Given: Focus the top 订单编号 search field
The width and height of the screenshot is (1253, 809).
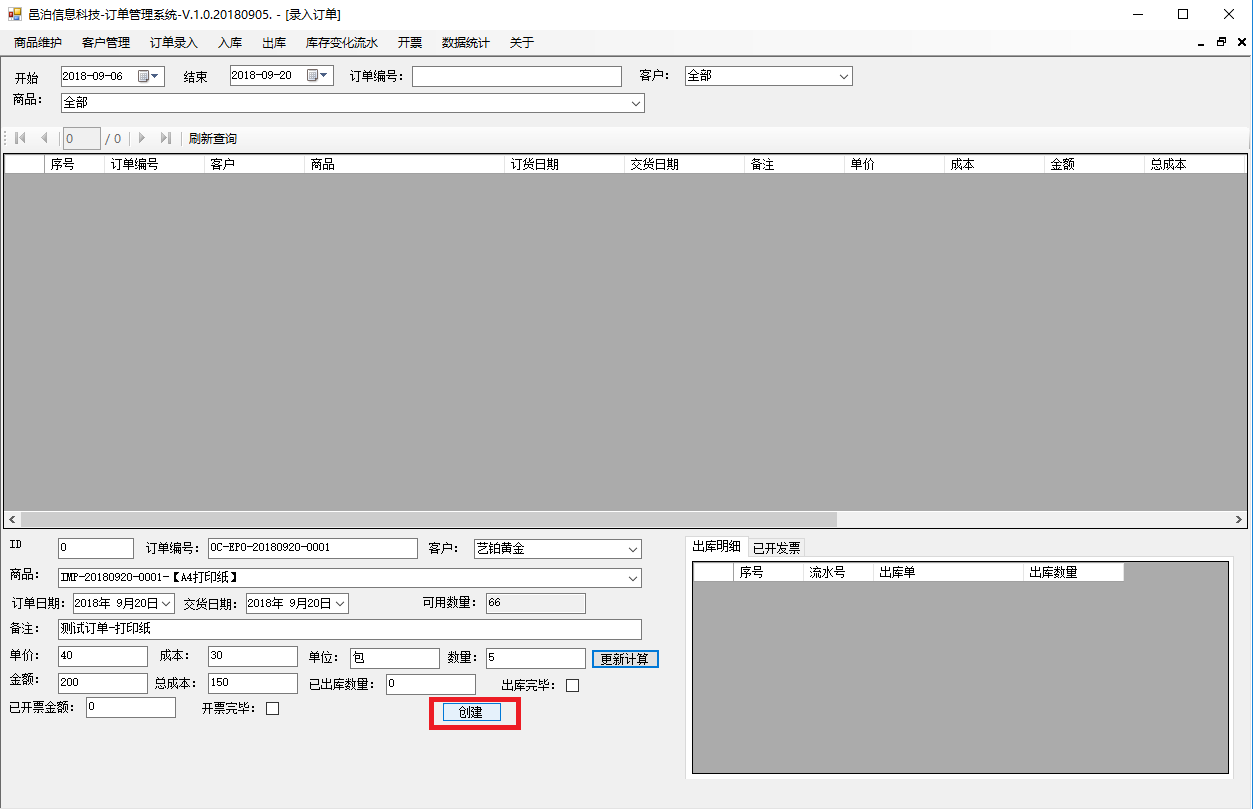Looking at the screenshot, I should 517,76.
